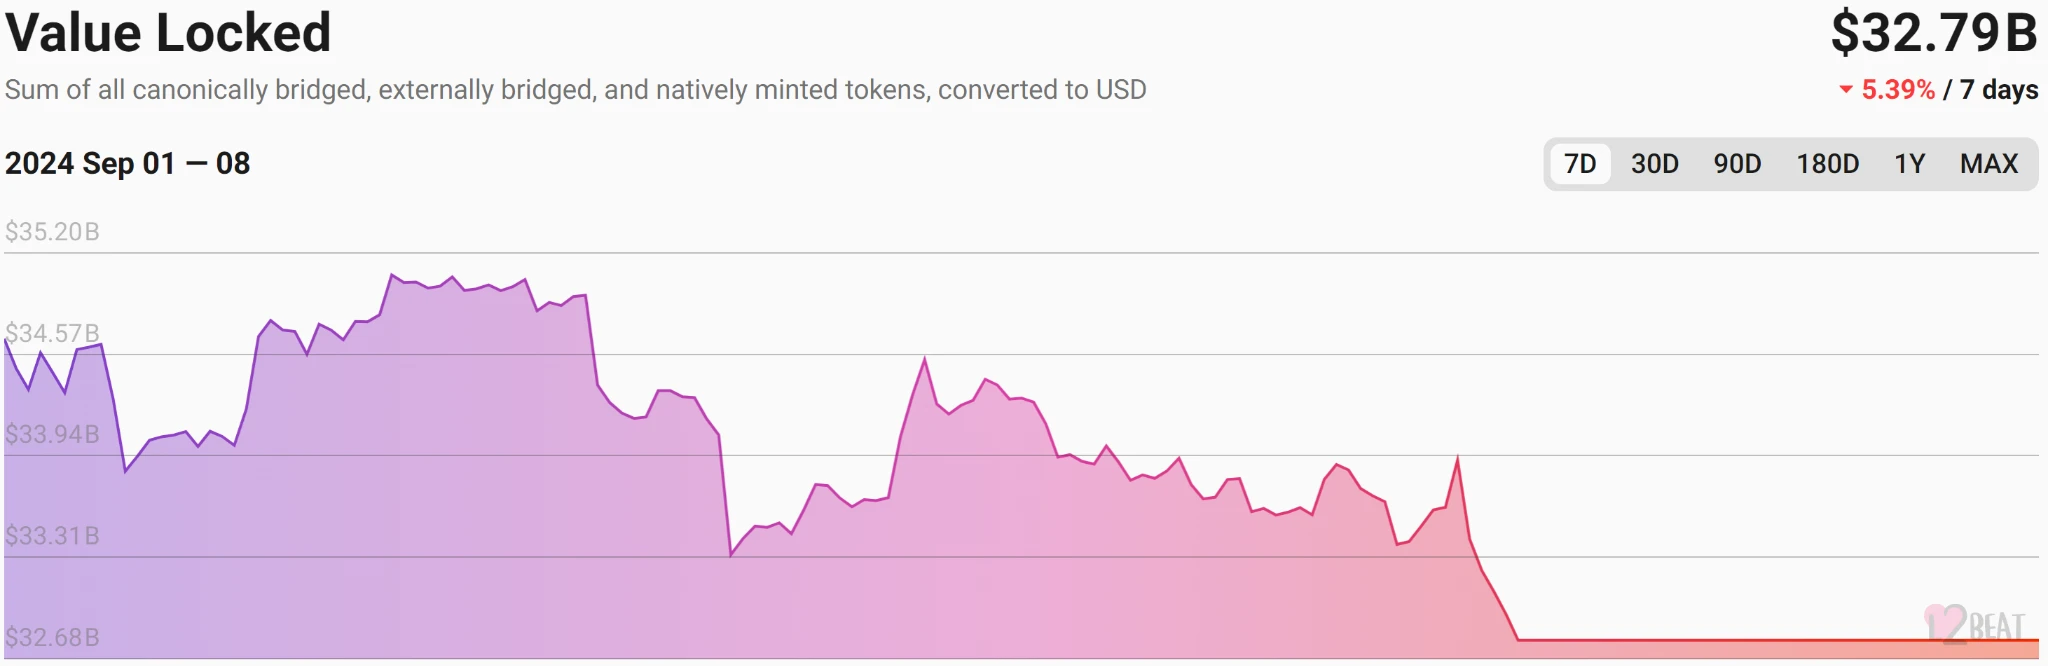Click the Value Locked heading
The height and width of the screenshot is (666, 2048).
pos(168,33)
